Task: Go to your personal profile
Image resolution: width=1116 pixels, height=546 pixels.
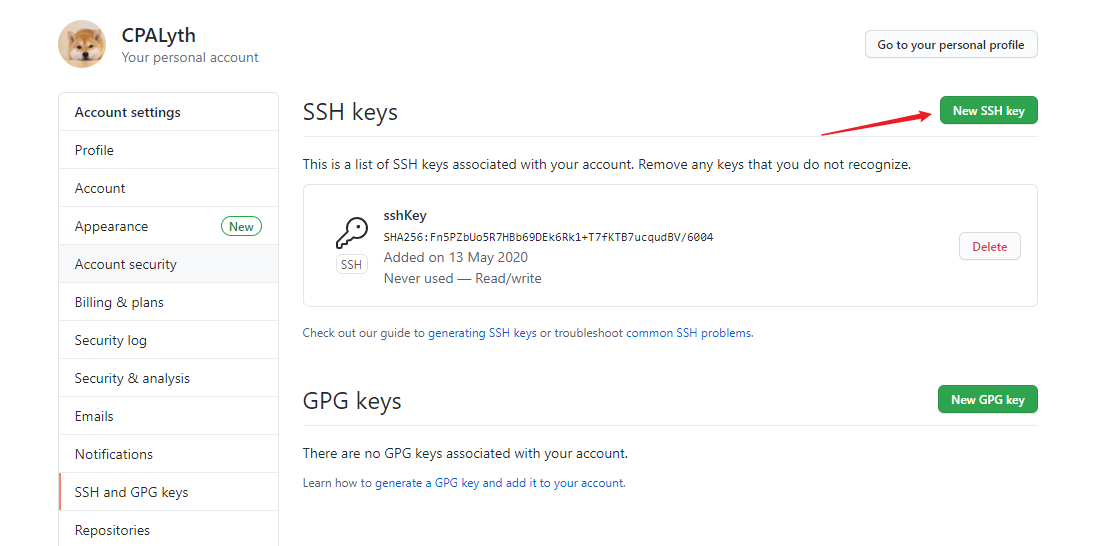Action: point(951,45)
